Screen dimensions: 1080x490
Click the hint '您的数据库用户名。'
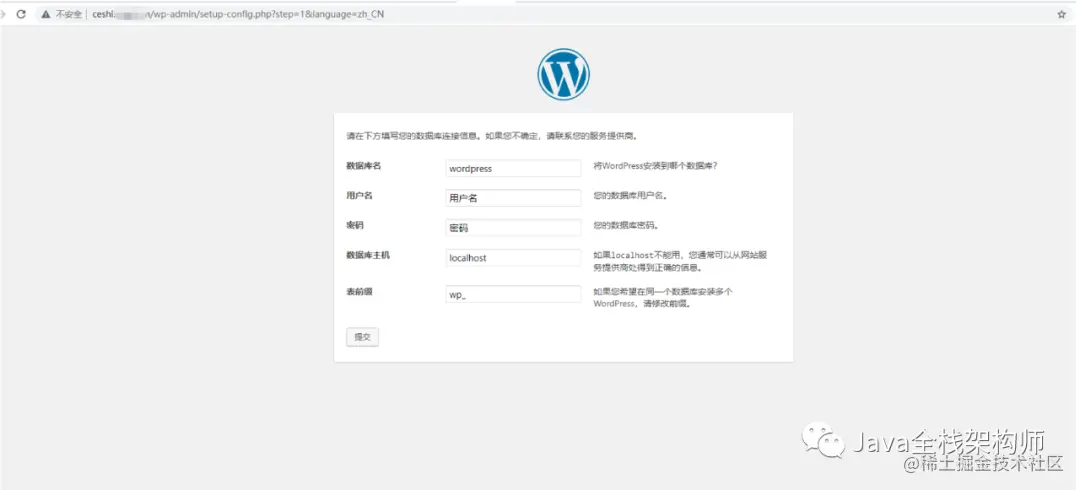pos(630,196)
